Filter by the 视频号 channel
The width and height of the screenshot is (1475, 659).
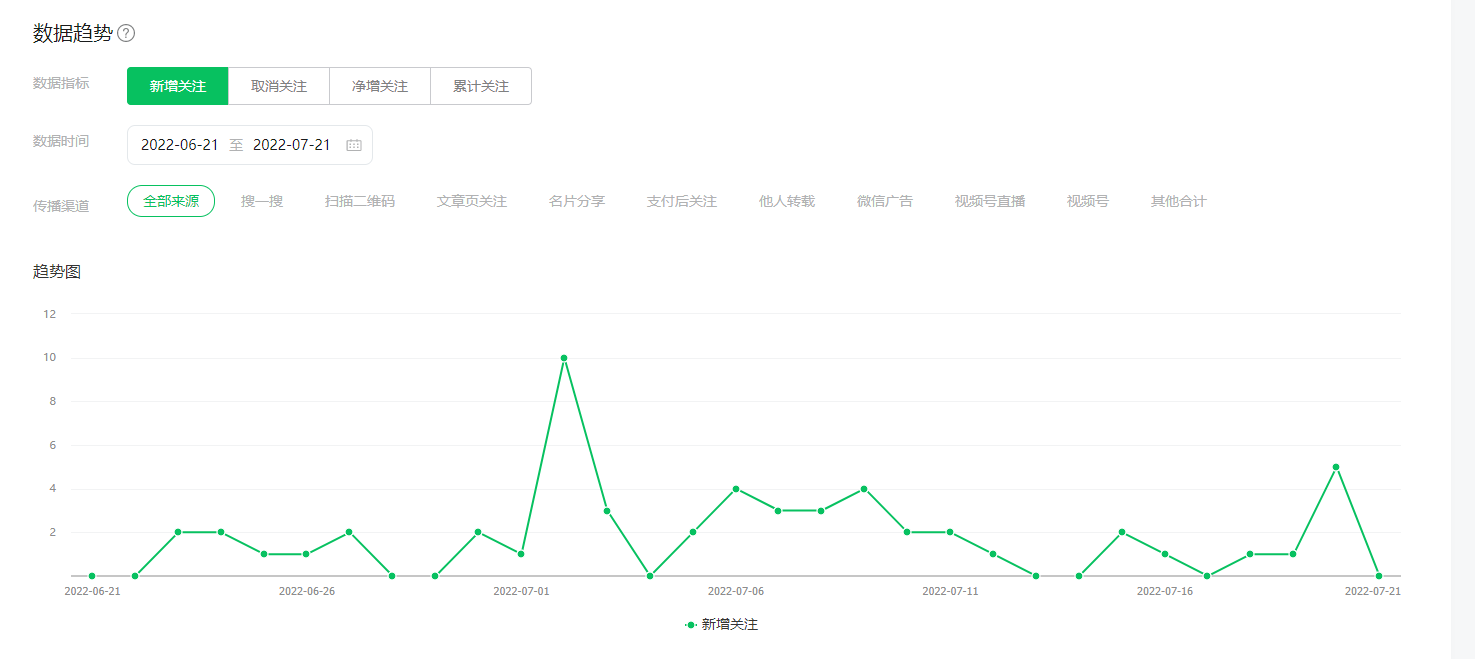click(1088, 201)
